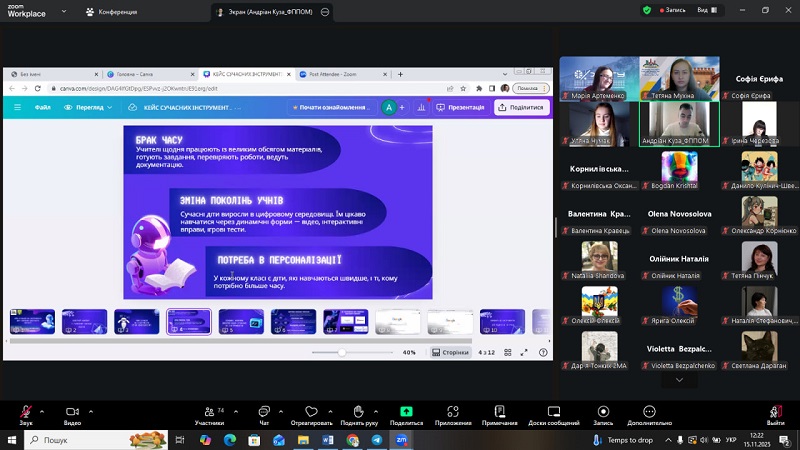Open Zoom reactions menu

point(310,411)
